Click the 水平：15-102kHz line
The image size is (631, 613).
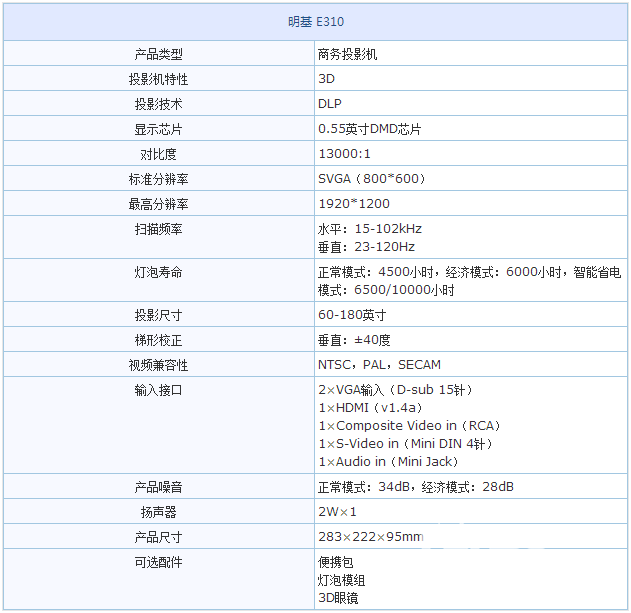click(370, 229)
